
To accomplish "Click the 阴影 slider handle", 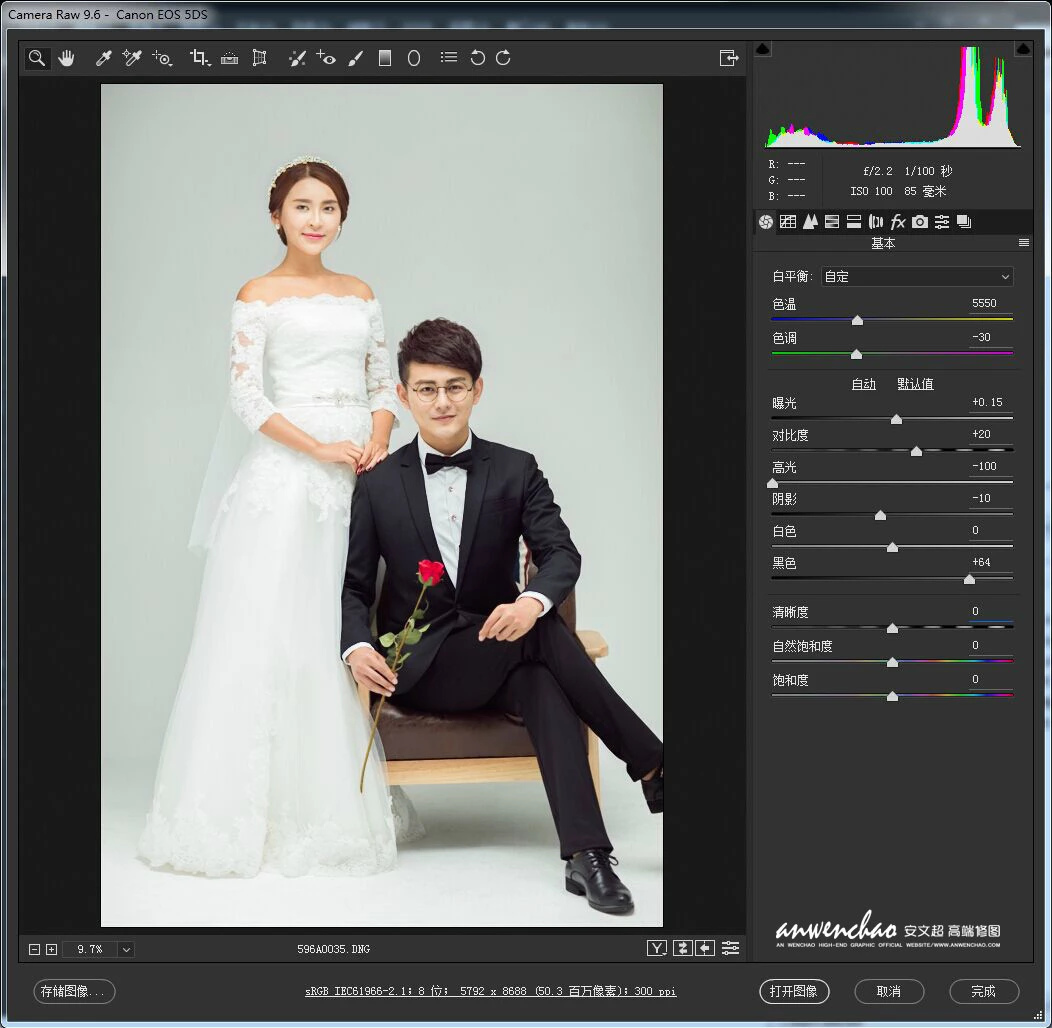I will click(881, 515).
